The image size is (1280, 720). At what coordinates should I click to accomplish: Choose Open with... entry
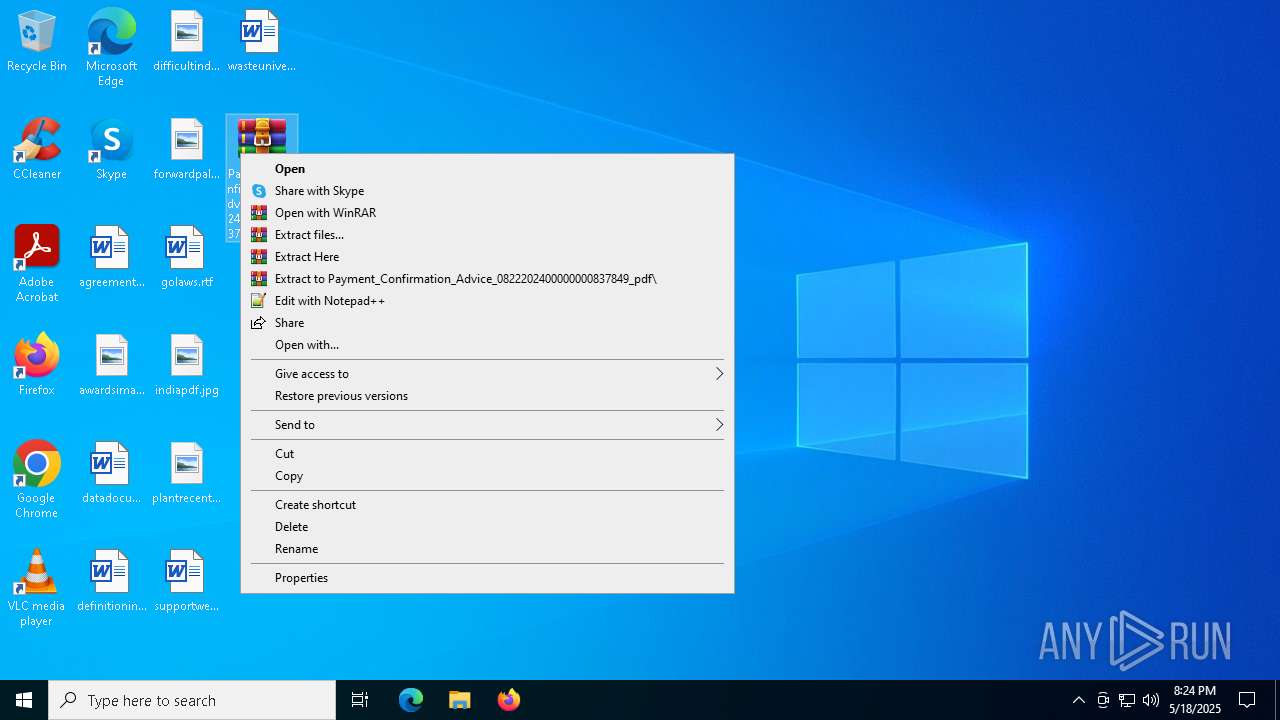[487, 345]
